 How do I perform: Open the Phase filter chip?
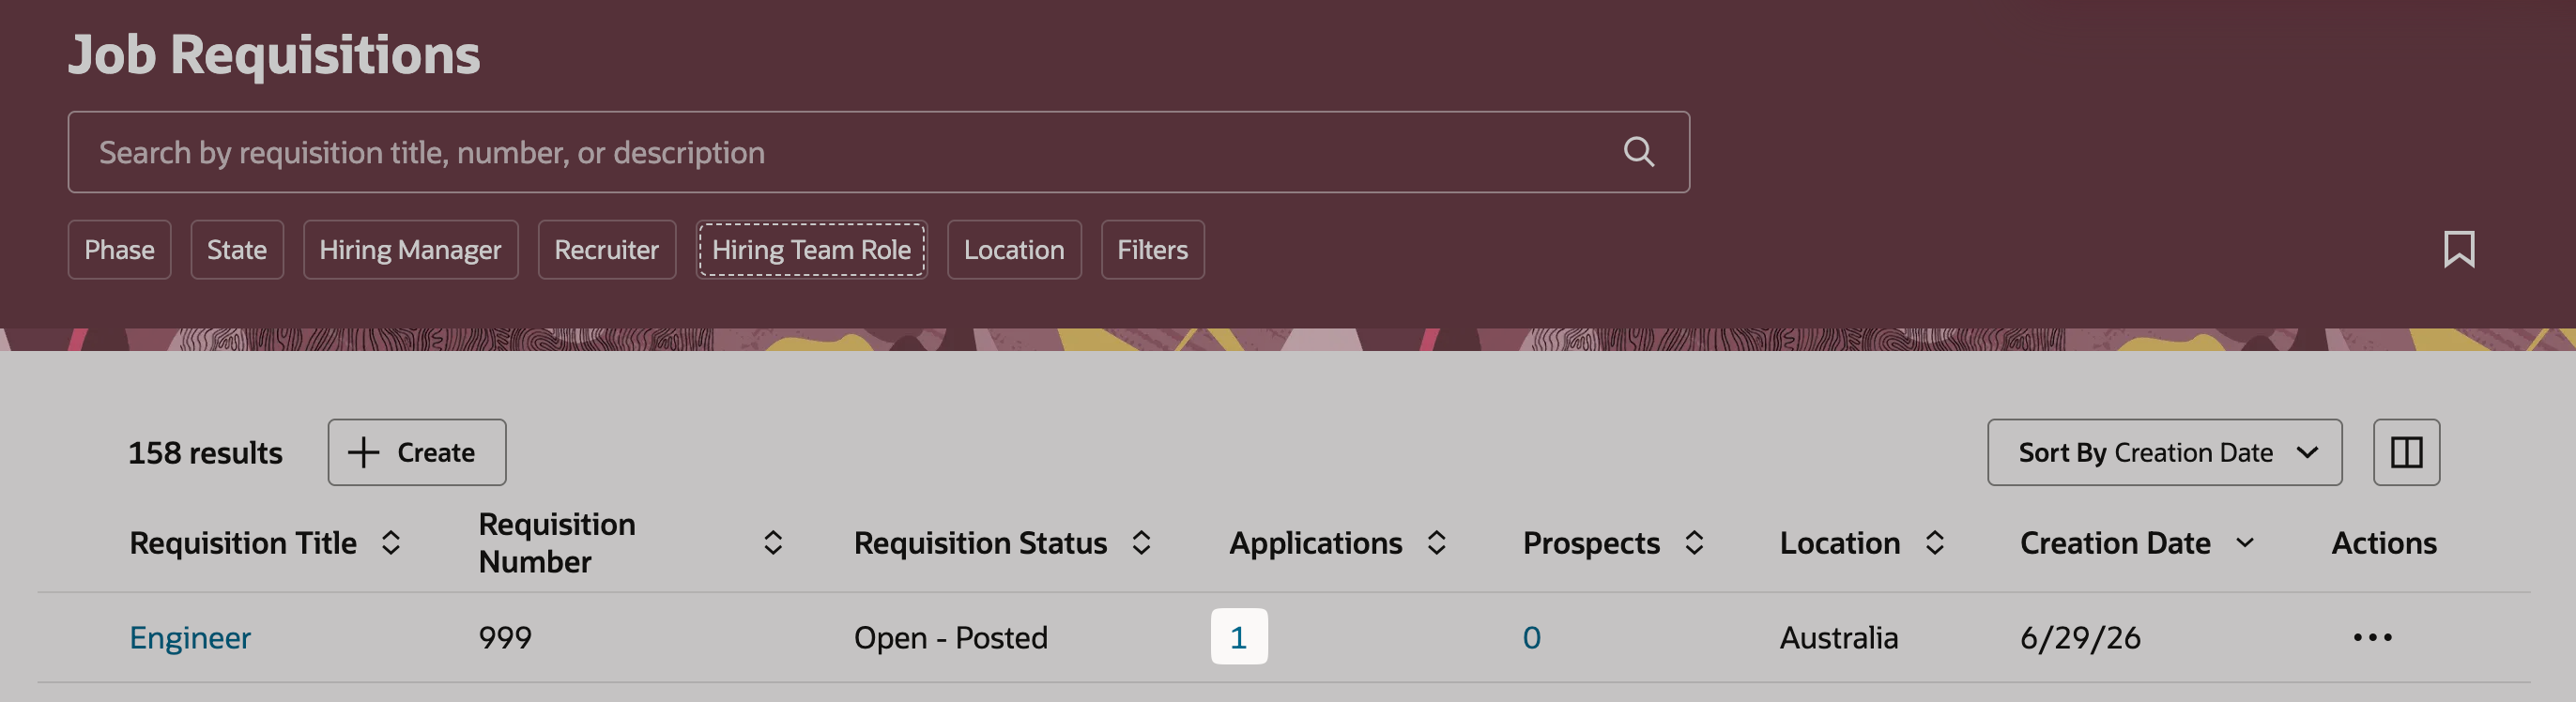119,249
